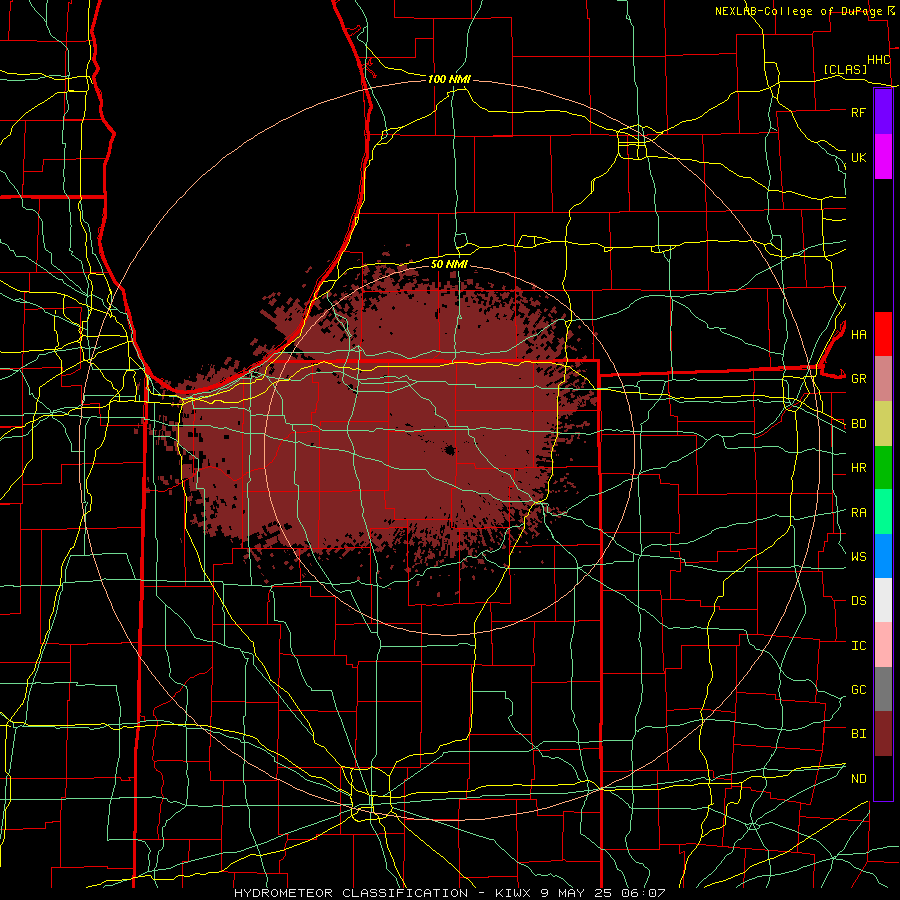
Task: Click the 'BI' legend label text
Action: coord(858,734)
